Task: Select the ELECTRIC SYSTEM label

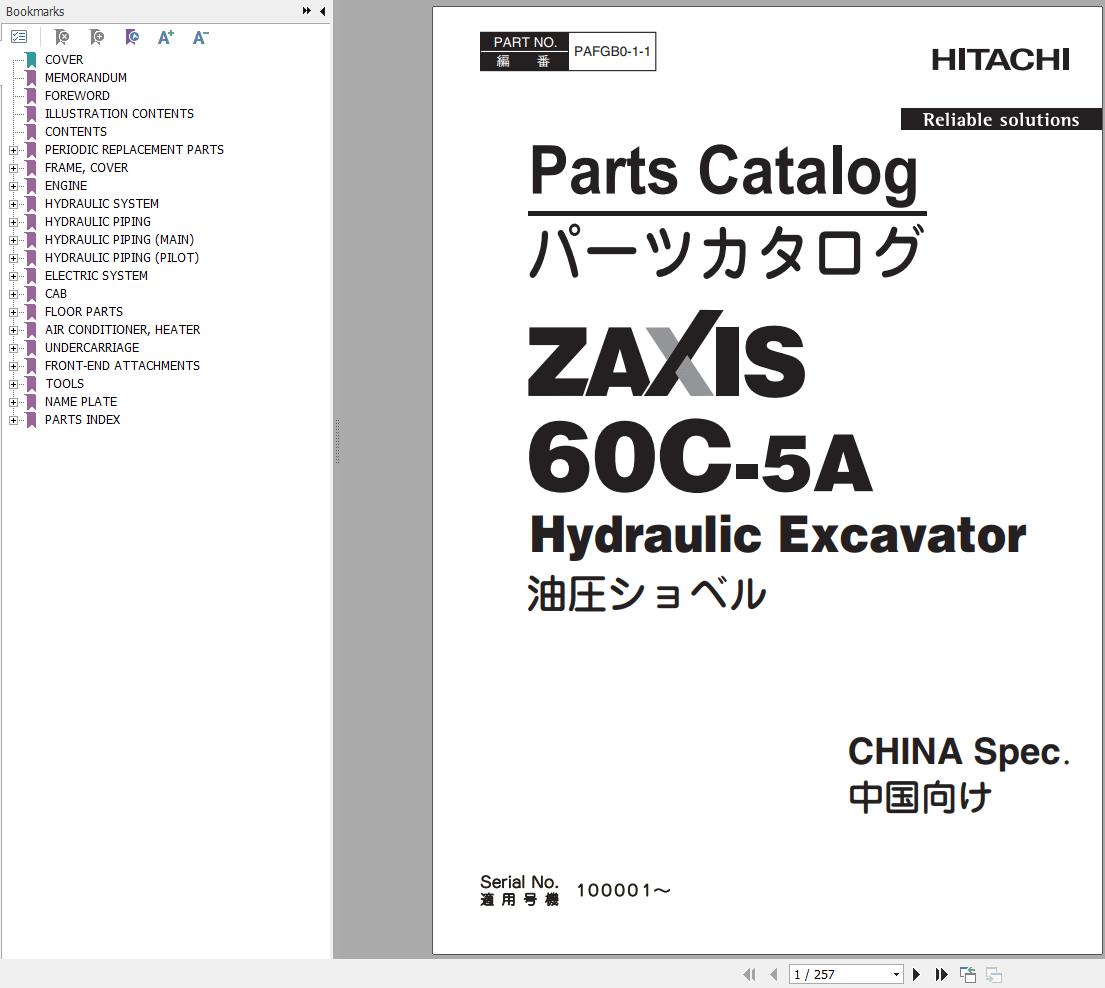Action: click(x=96, y=276)
